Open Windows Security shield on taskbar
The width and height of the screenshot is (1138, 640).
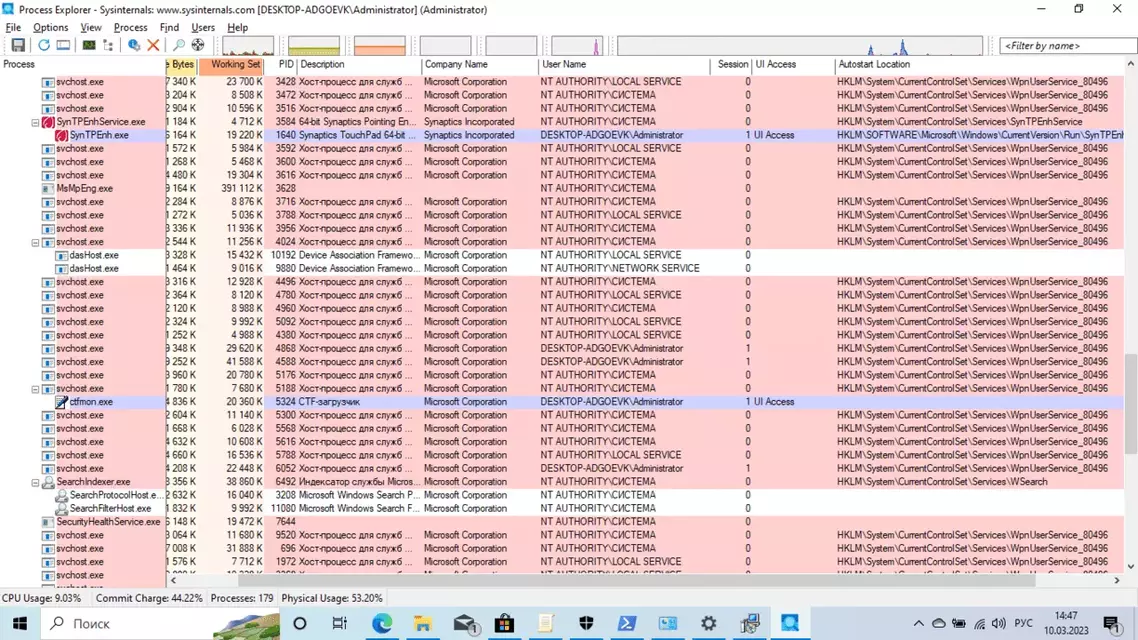pyautogui.click(x=586, y=623)
